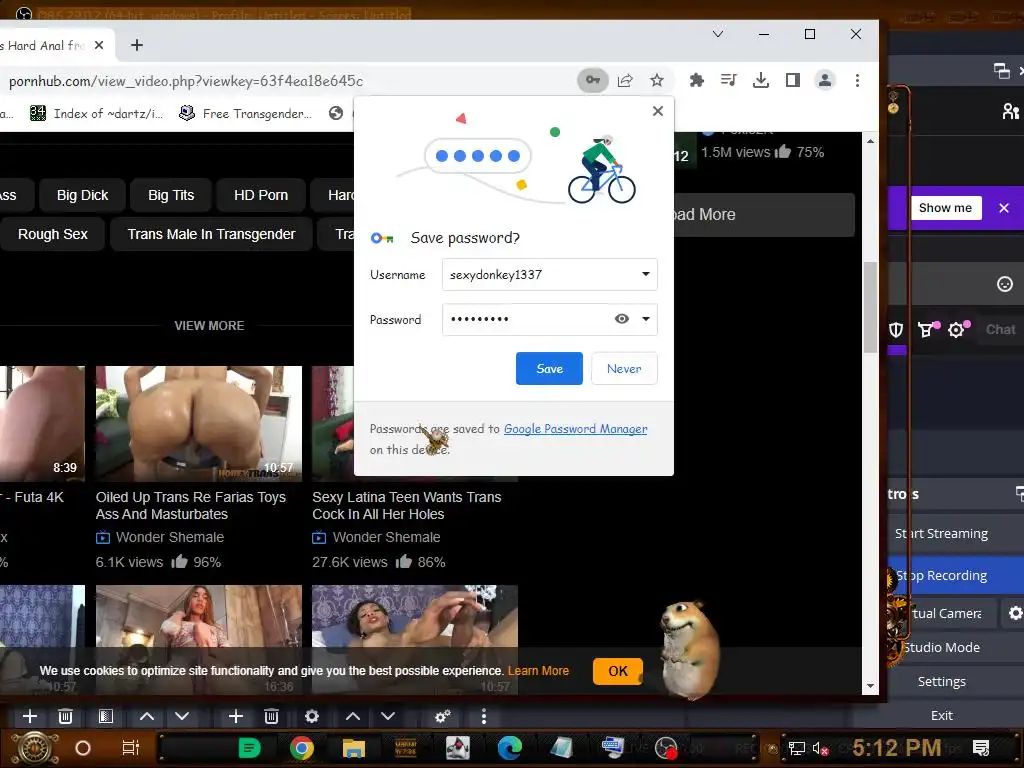
Task: Save the password with the Save button
Action: 549,368
